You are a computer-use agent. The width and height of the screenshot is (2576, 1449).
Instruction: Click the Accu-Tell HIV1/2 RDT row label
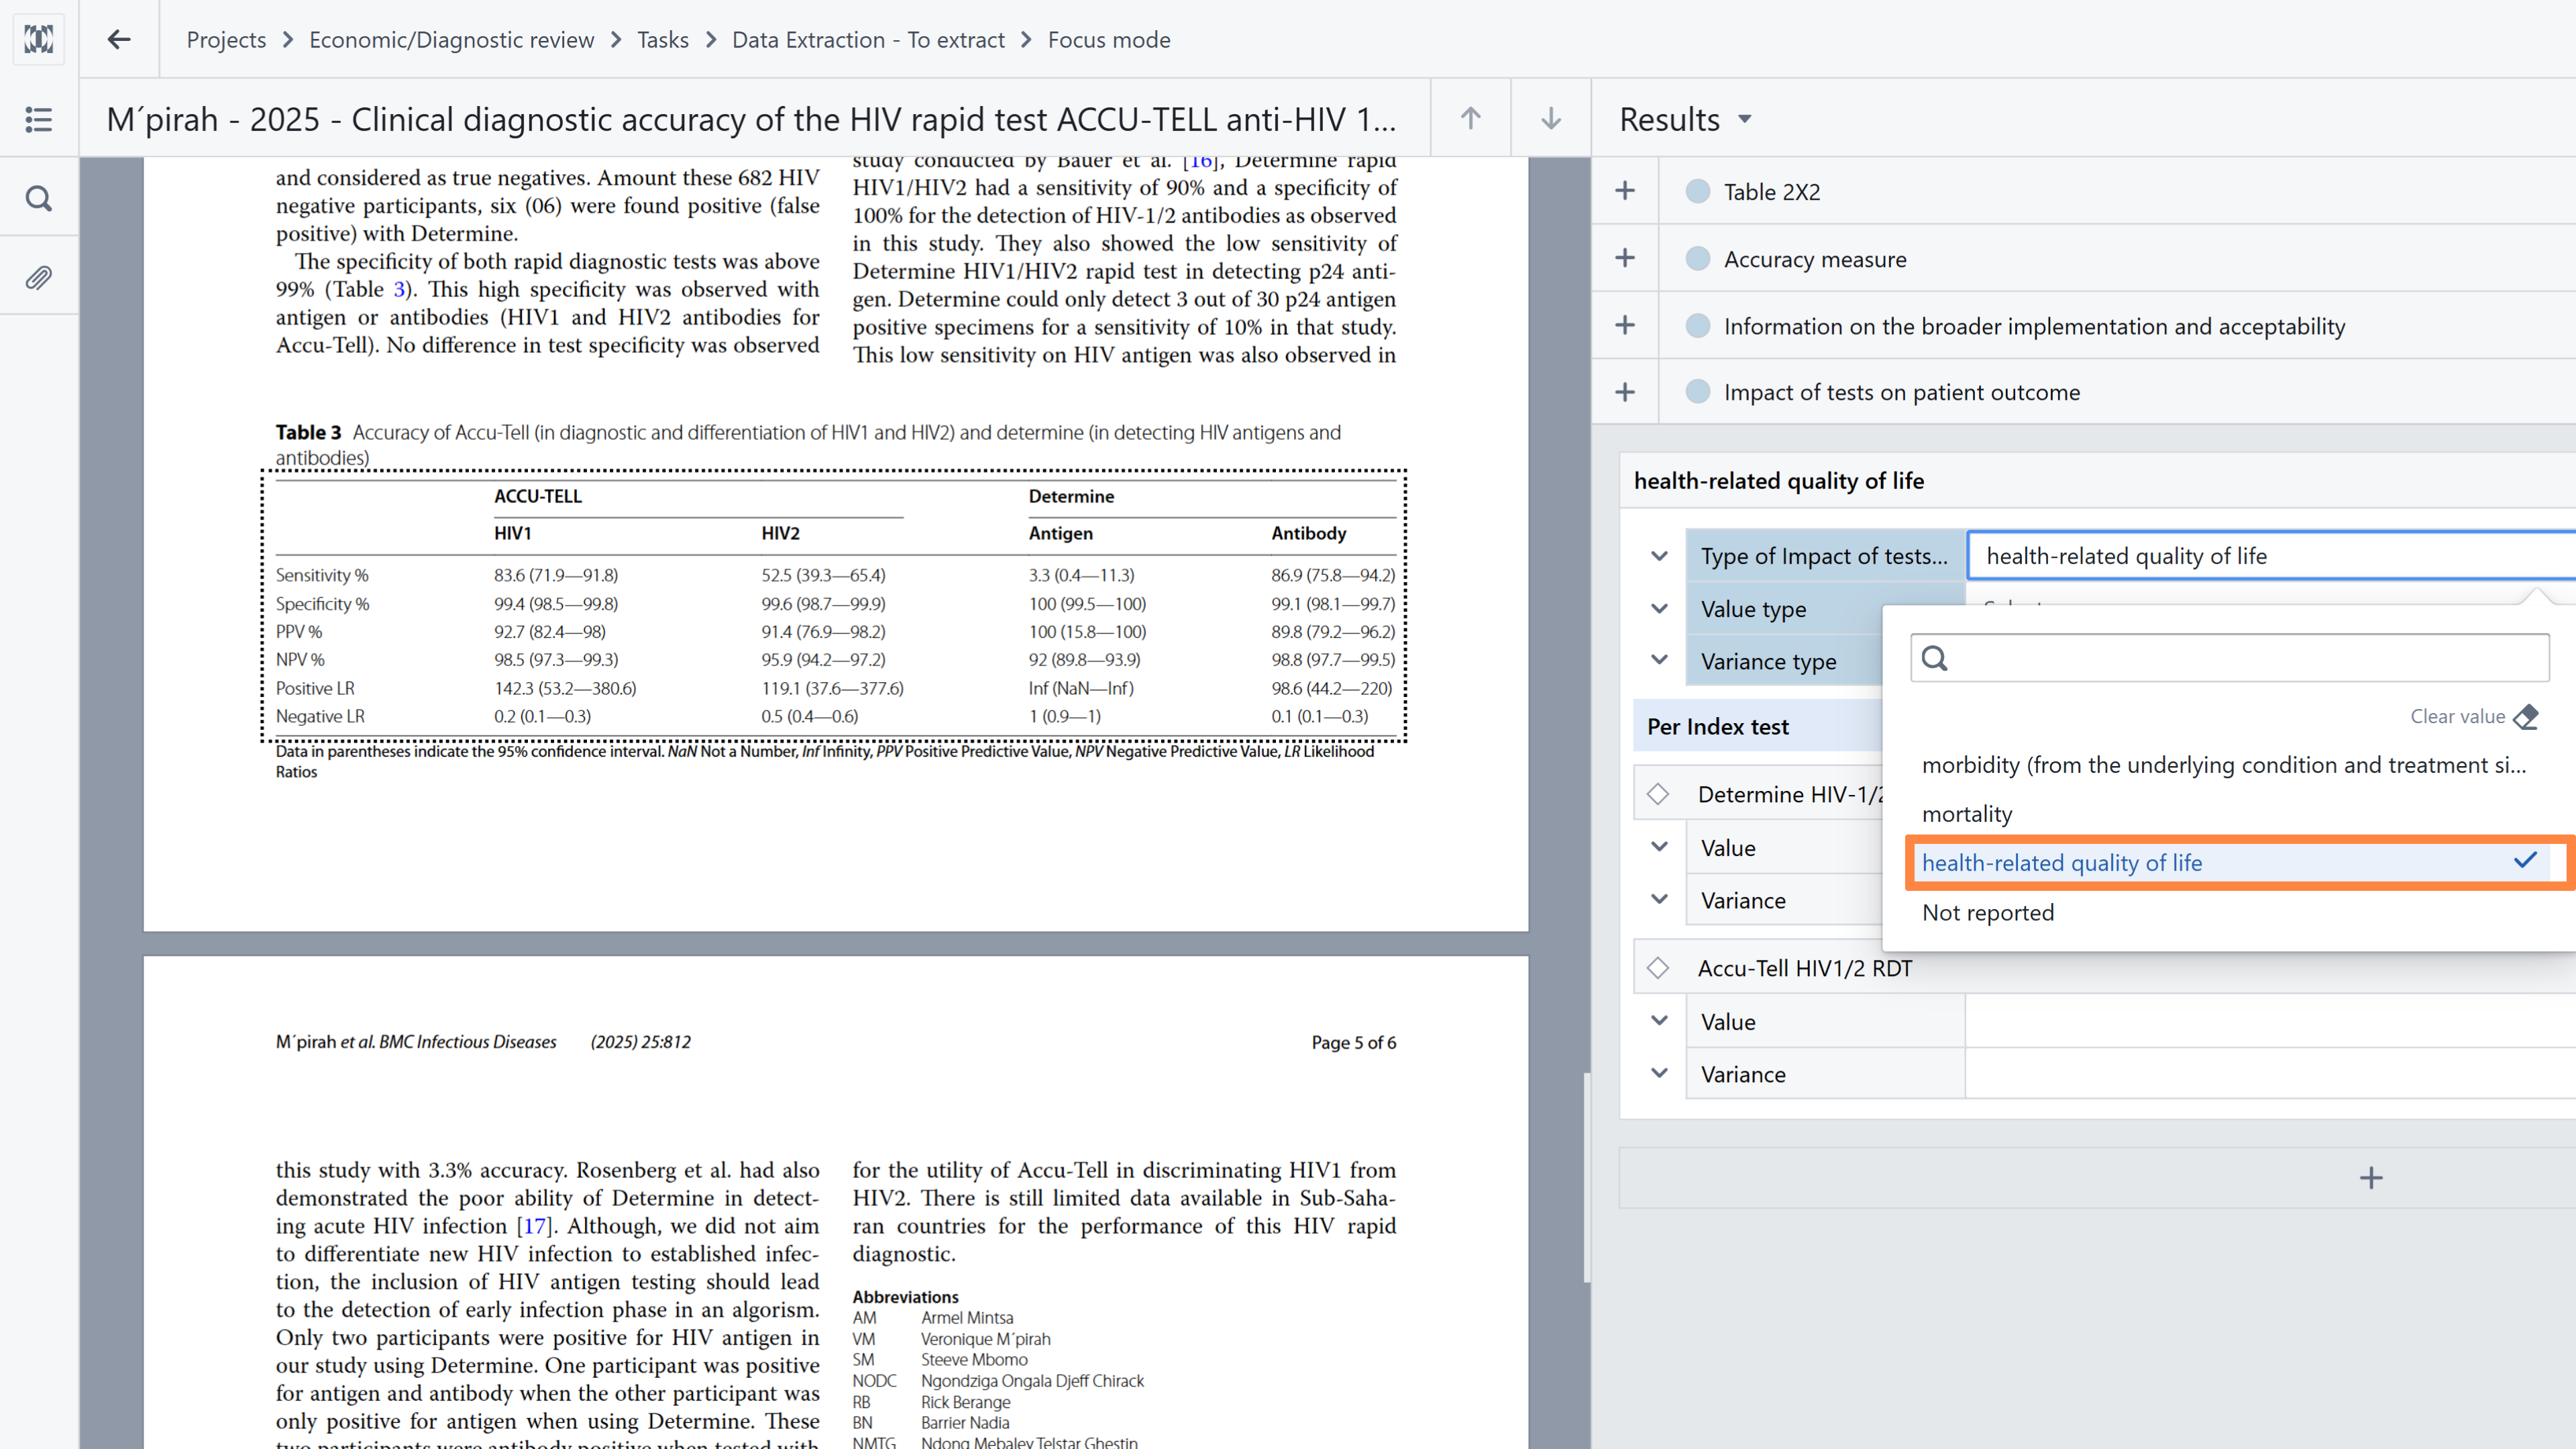pyautogui.click(x=1805, y=968)
